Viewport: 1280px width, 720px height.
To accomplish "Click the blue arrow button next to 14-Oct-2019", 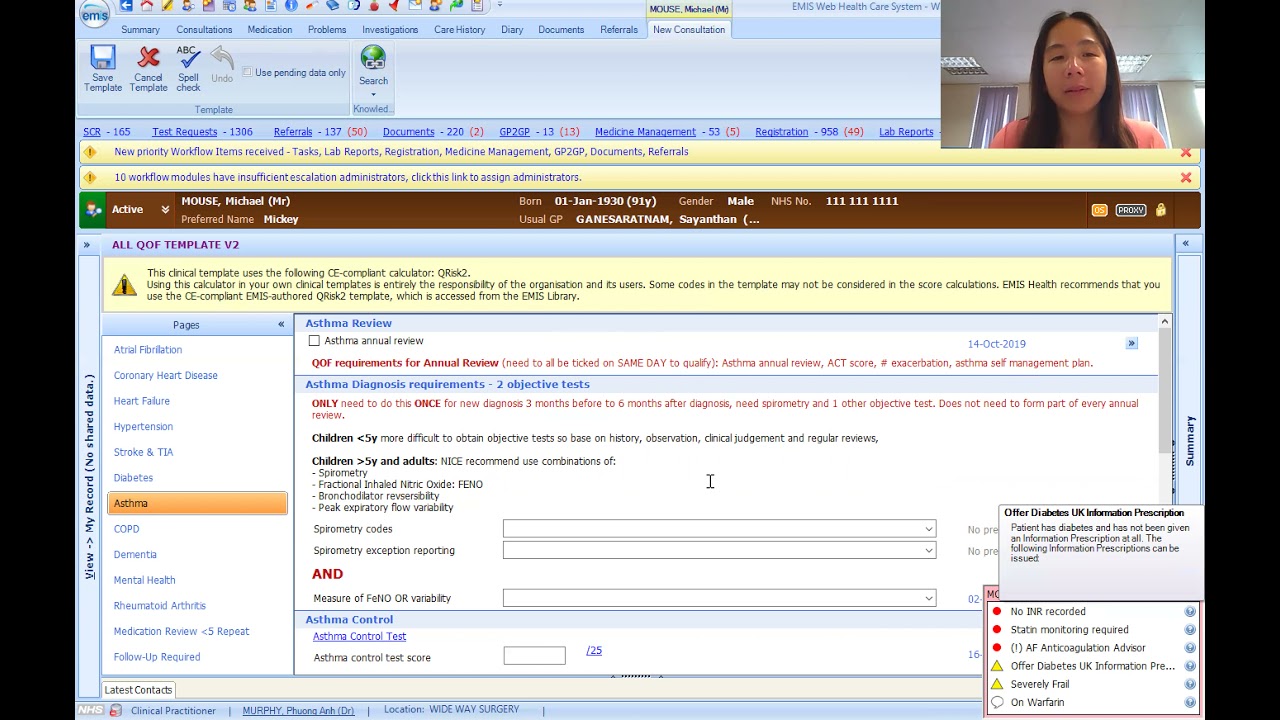I will click(1132, 344).
